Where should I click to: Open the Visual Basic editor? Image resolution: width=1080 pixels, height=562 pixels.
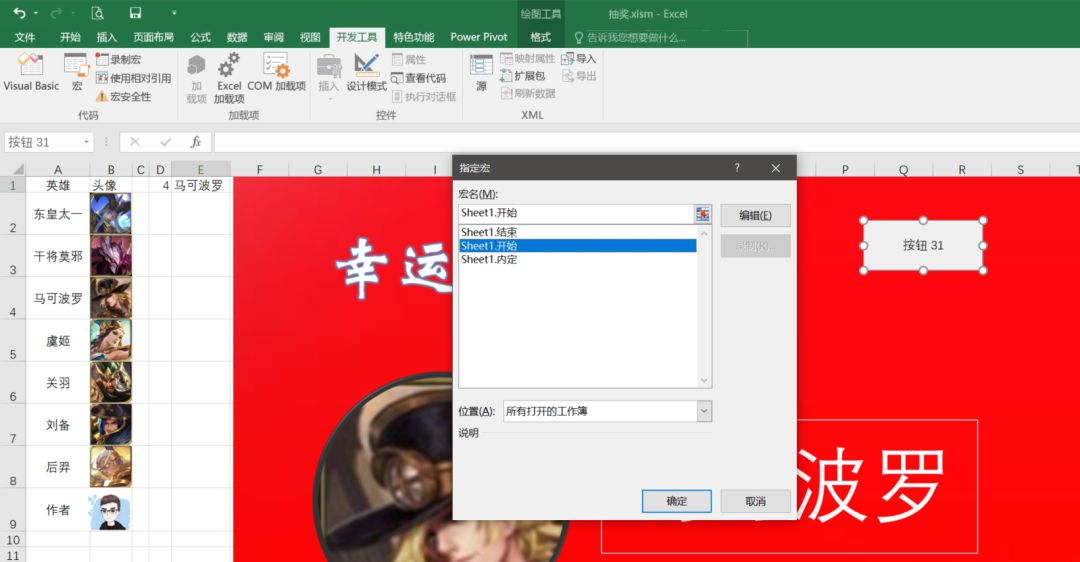coord(31,72)
